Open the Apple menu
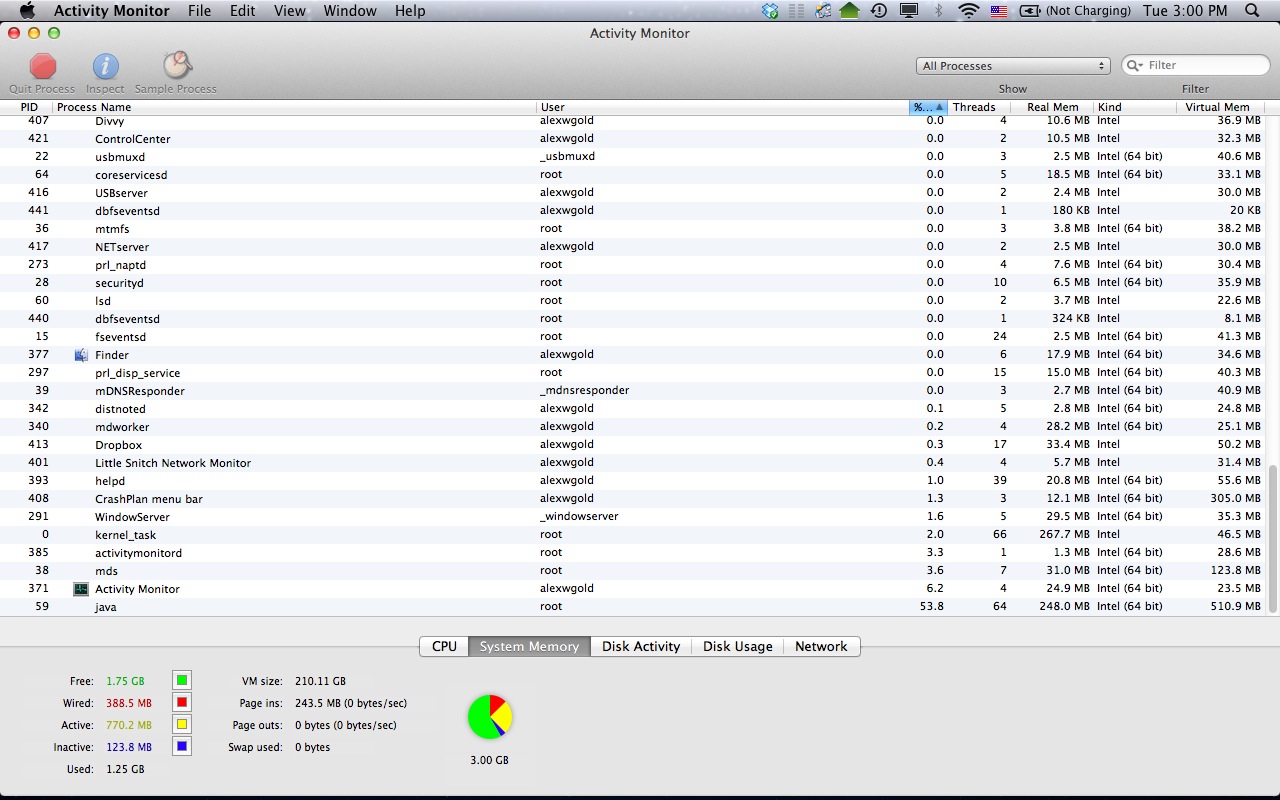Screen dimensions: 1280x800 [x=27, y=11]
